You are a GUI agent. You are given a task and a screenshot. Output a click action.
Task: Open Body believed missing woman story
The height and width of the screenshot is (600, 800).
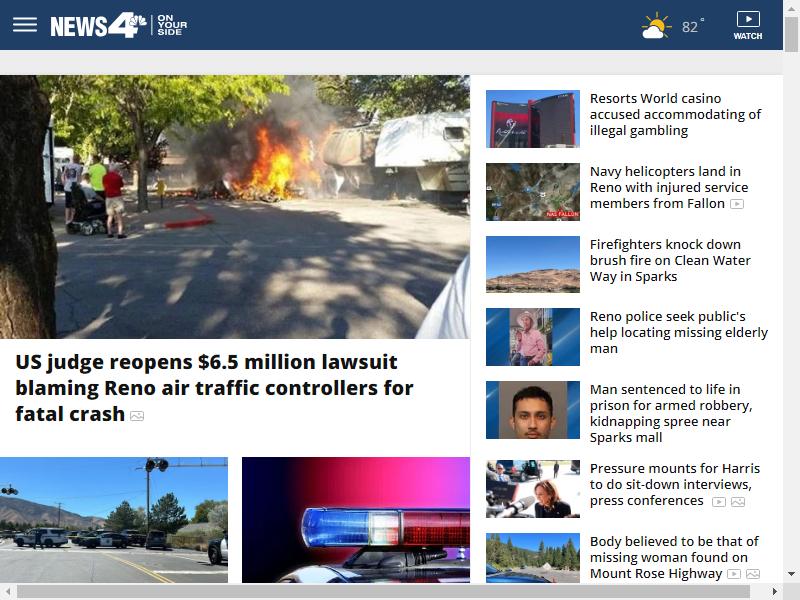(674, 557)
